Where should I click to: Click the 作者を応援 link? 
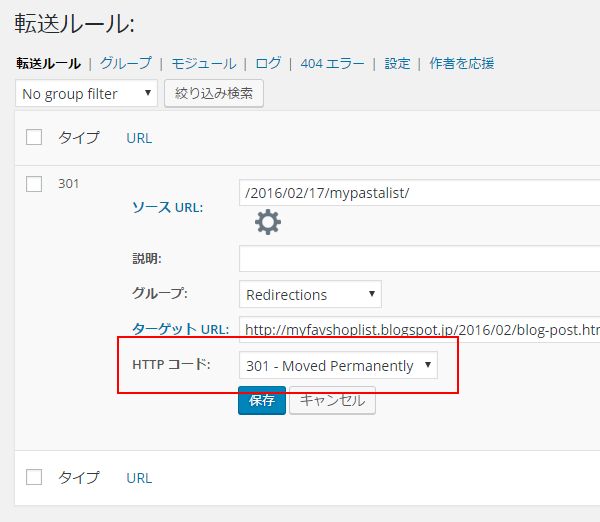tap(461, 64)
